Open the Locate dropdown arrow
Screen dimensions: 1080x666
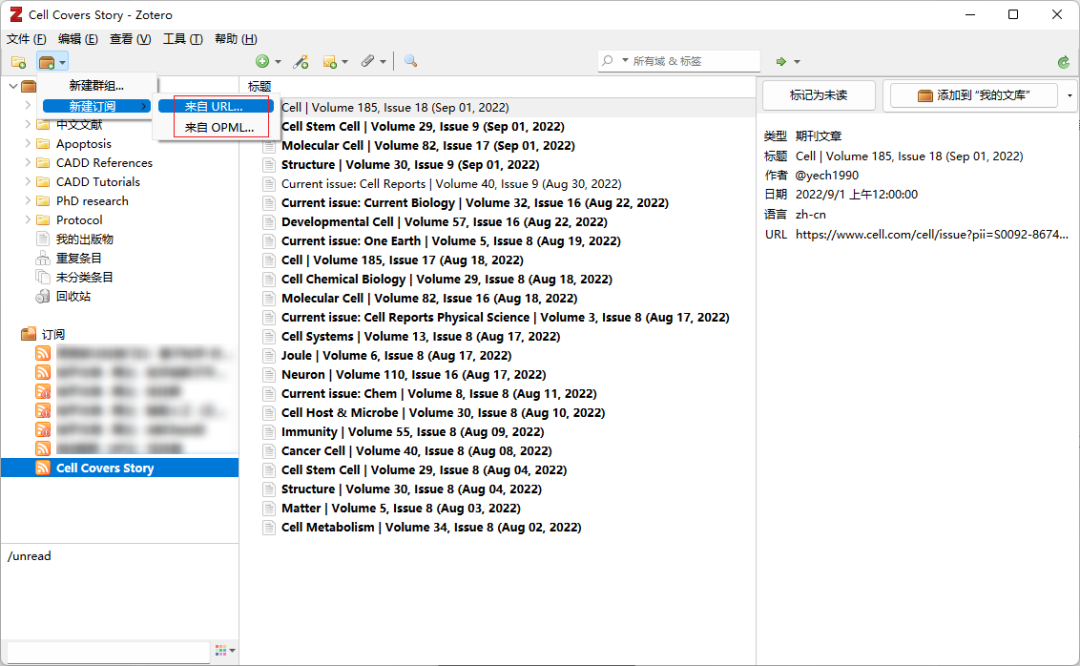797,62
